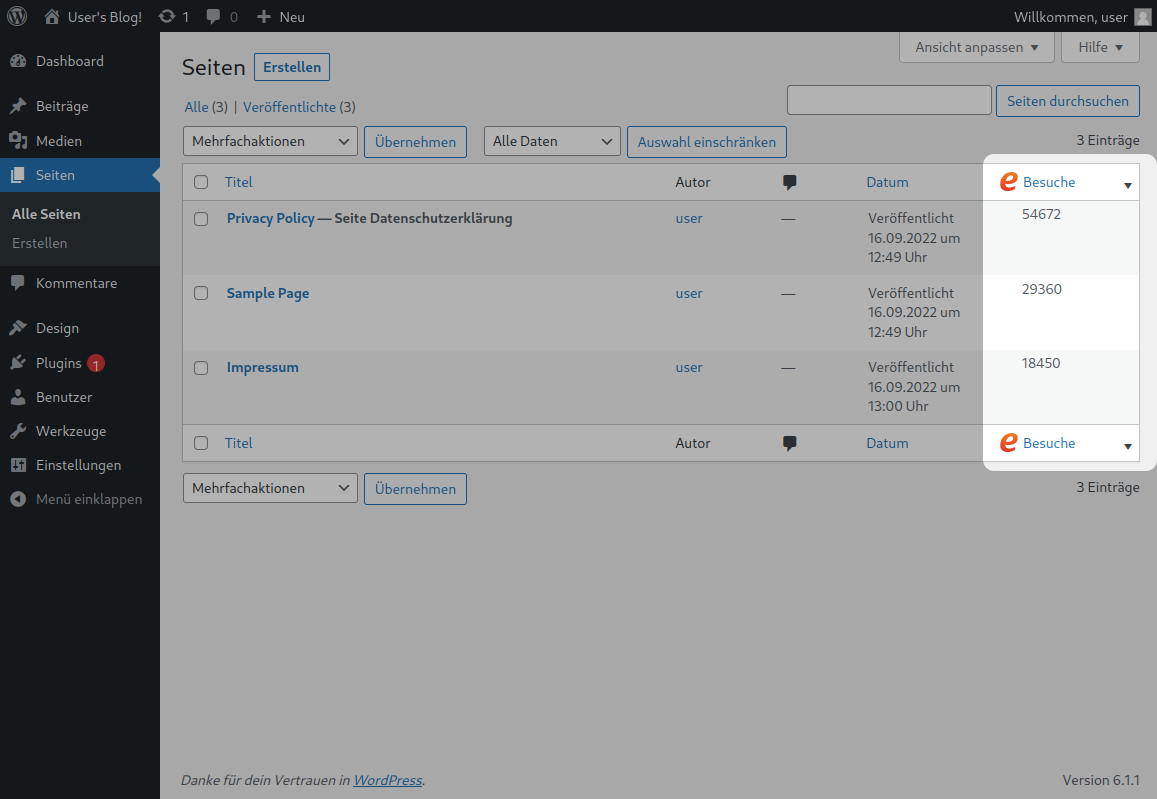
Task: Click the red Plugins update badge
Action: (96, 363)
